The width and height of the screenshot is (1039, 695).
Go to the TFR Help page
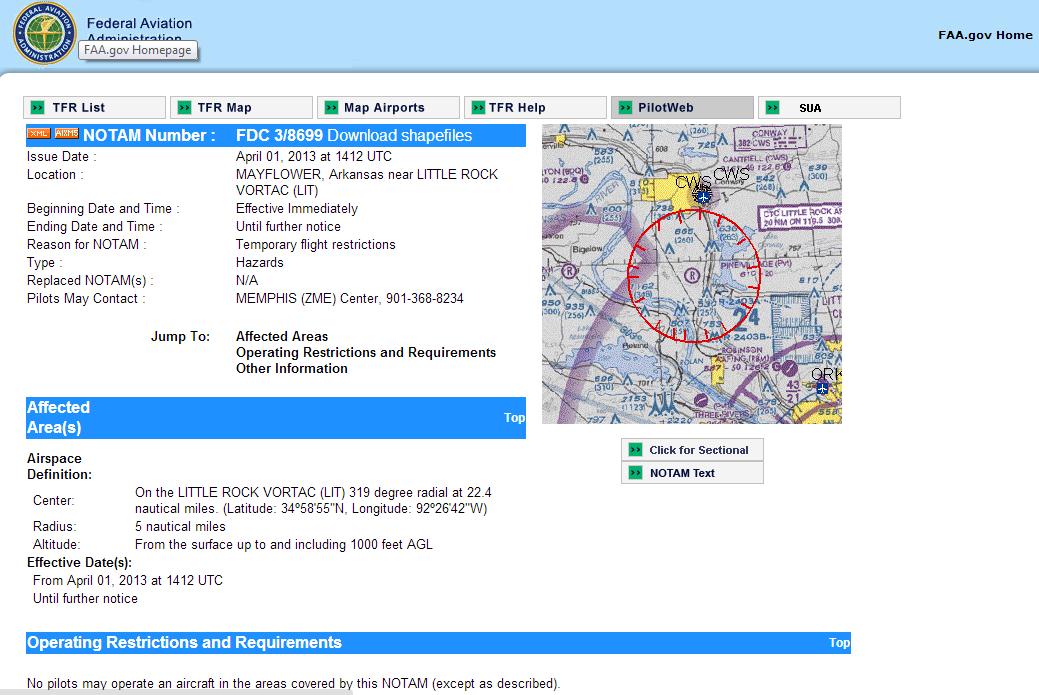click(x=517, y=108)
